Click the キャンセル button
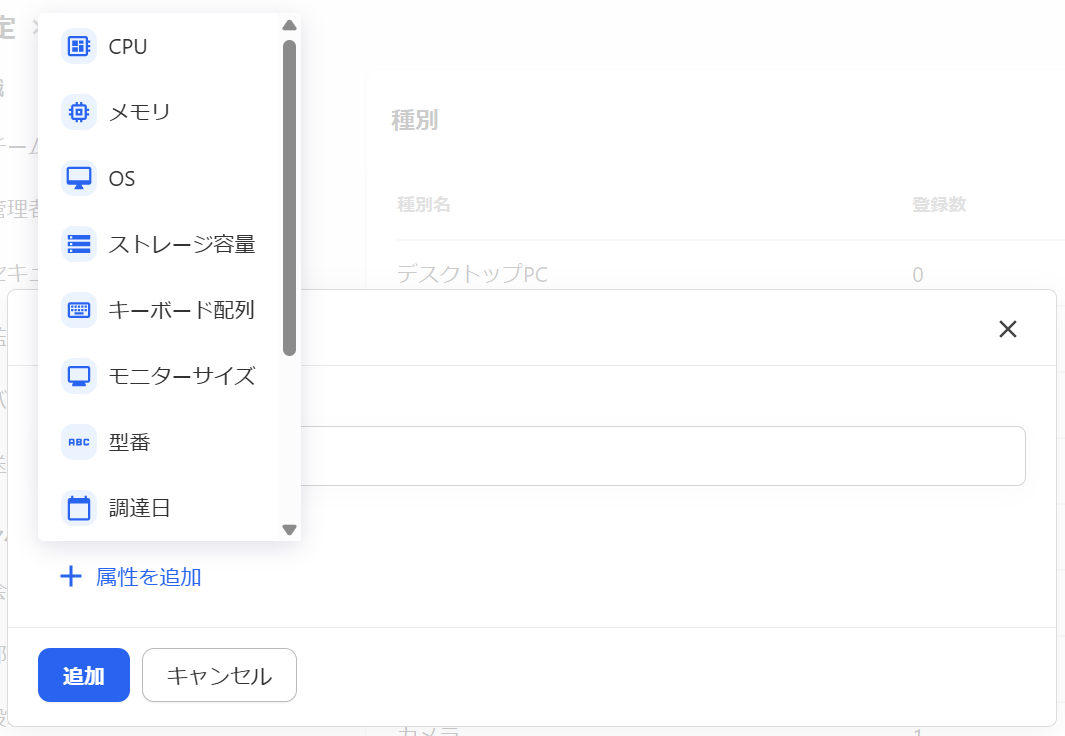 pos(219,675)
